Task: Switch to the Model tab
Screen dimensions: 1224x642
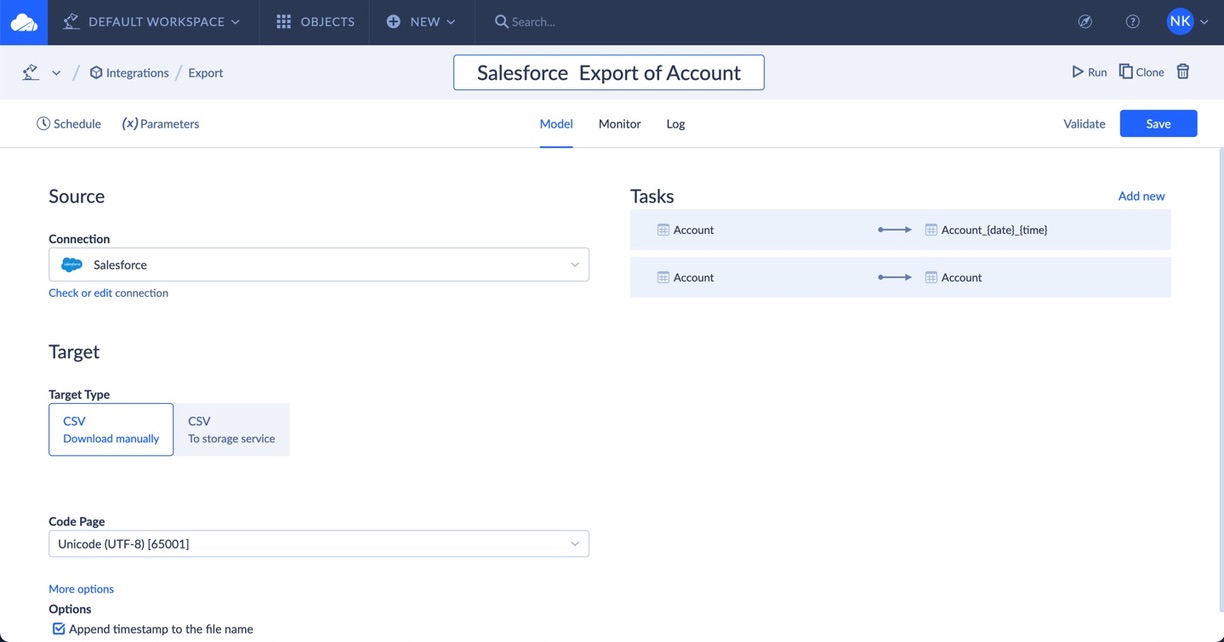Action: pyautogui.click(x=556, y=124)
